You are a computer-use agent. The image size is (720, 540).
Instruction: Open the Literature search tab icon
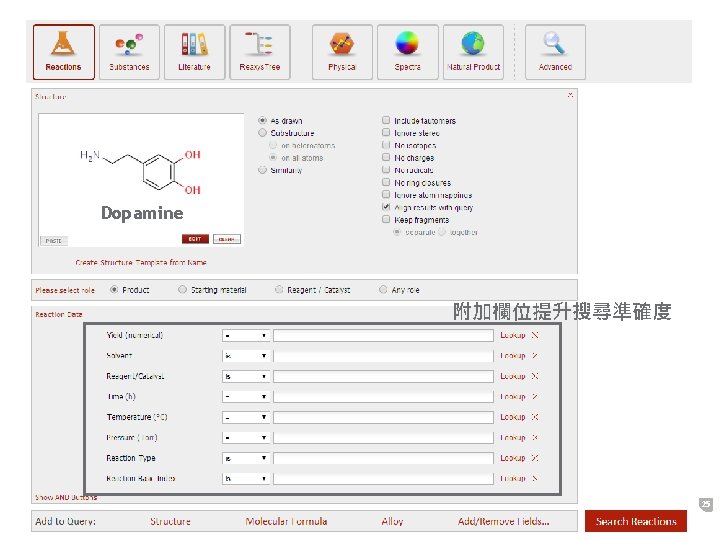click(x=194, y=52)
